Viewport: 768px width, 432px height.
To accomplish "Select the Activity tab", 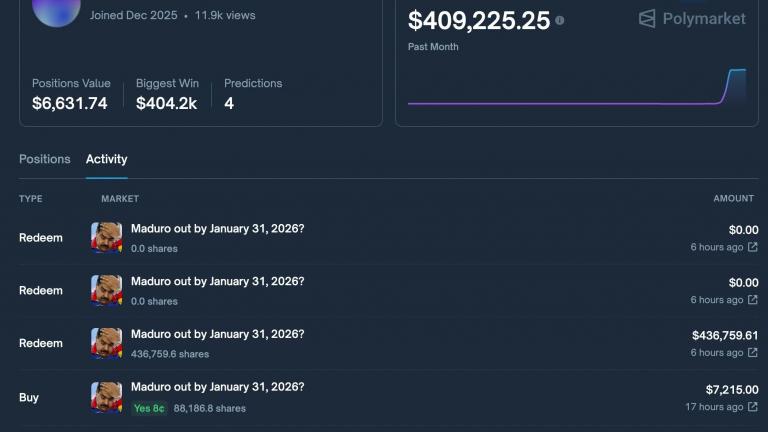I will pyautogui.click(x=106, y=159).
